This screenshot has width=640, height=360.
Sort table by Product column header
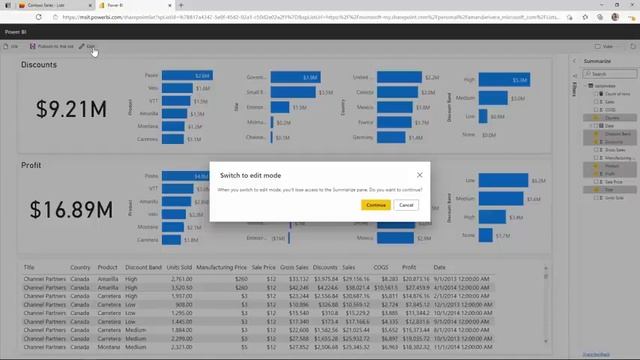pos(107,267)
